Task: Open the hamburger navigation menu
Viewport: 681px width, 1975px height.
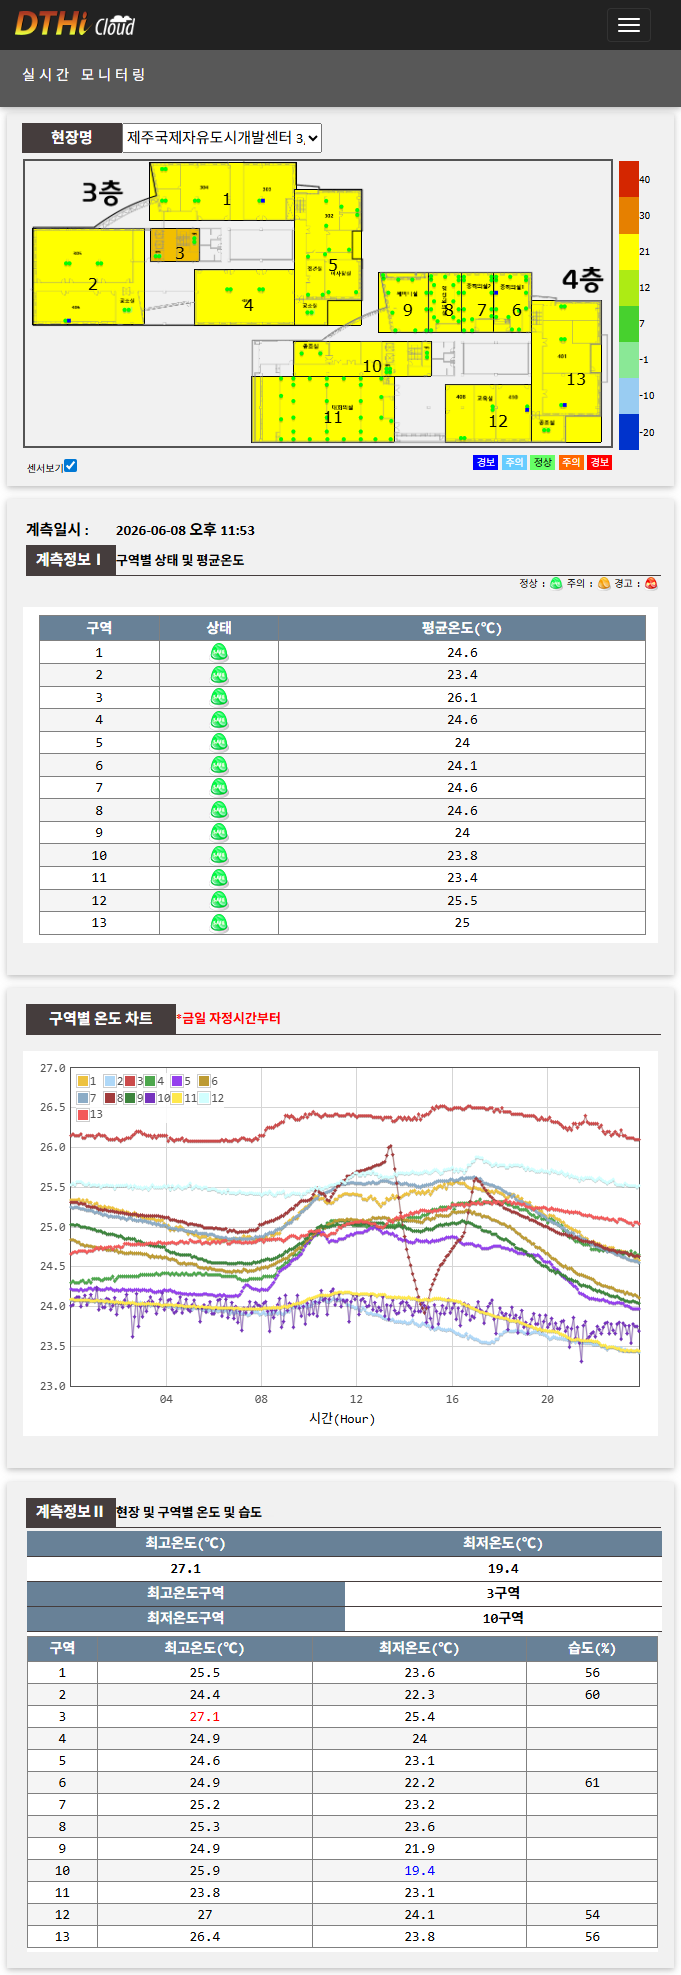Action: click(628, 25)
